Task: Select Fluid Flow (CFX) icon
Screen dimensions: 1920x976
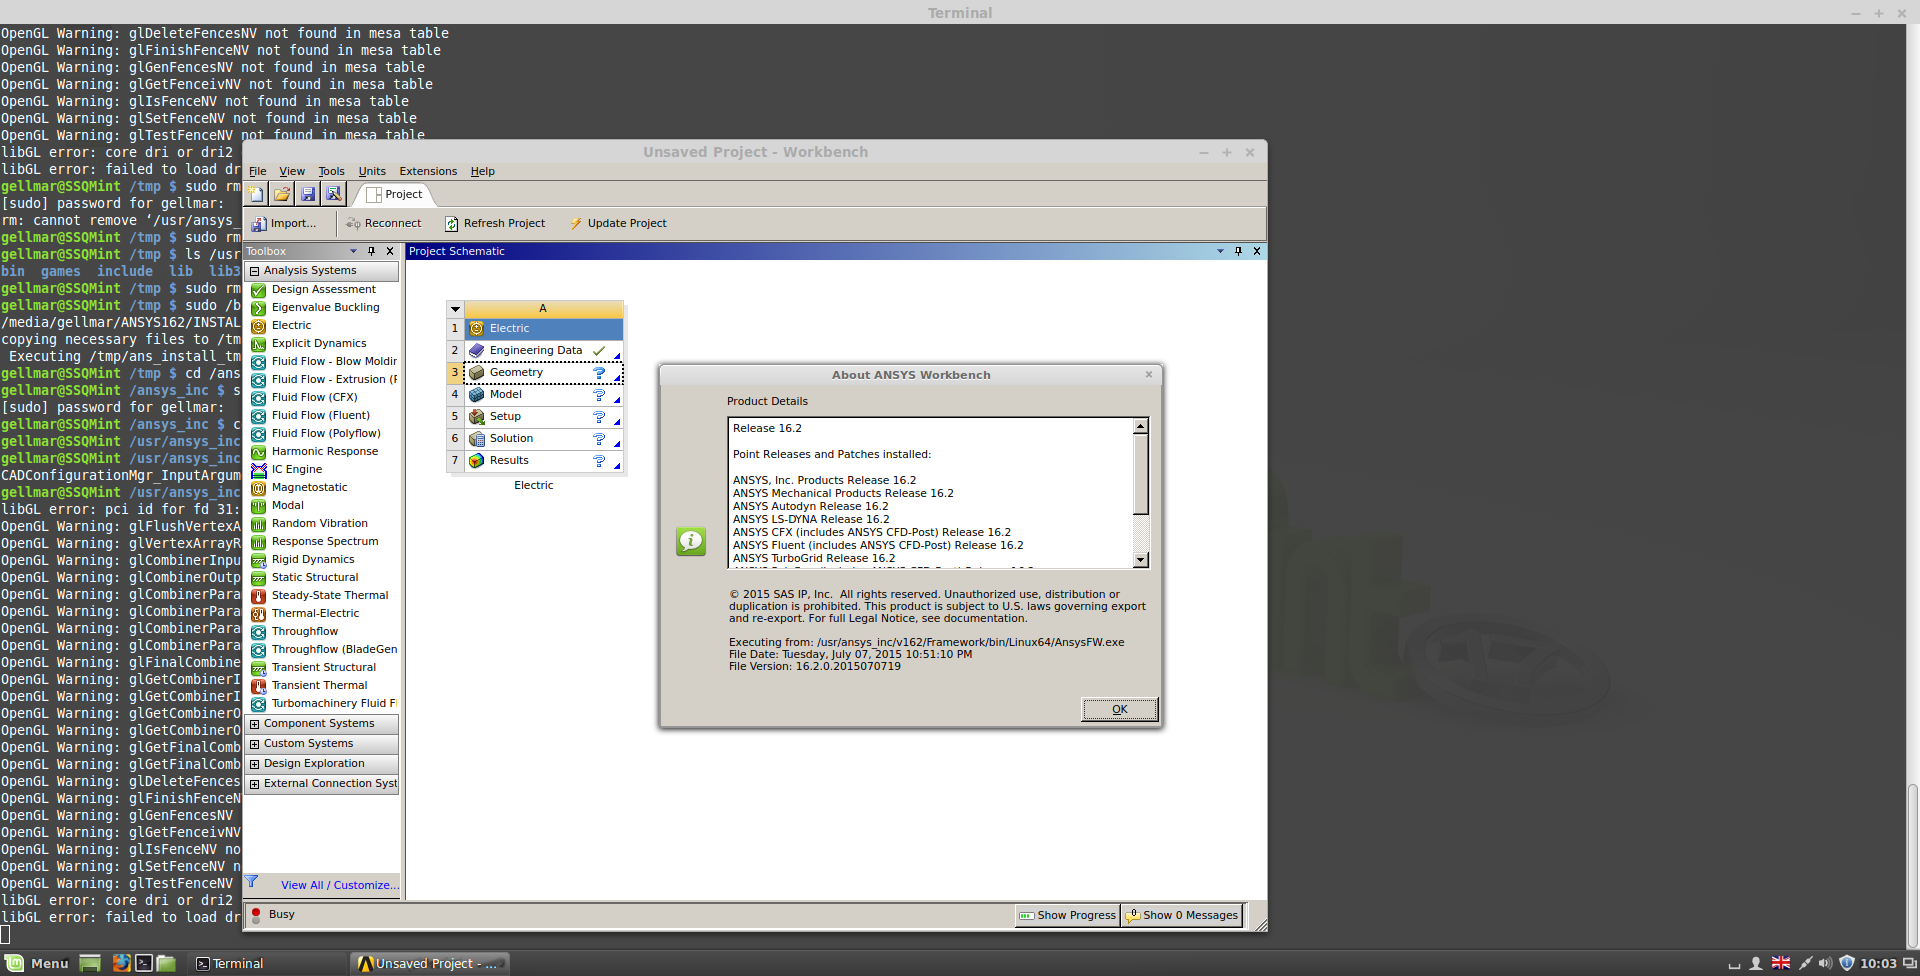Action: click(258, 398)
